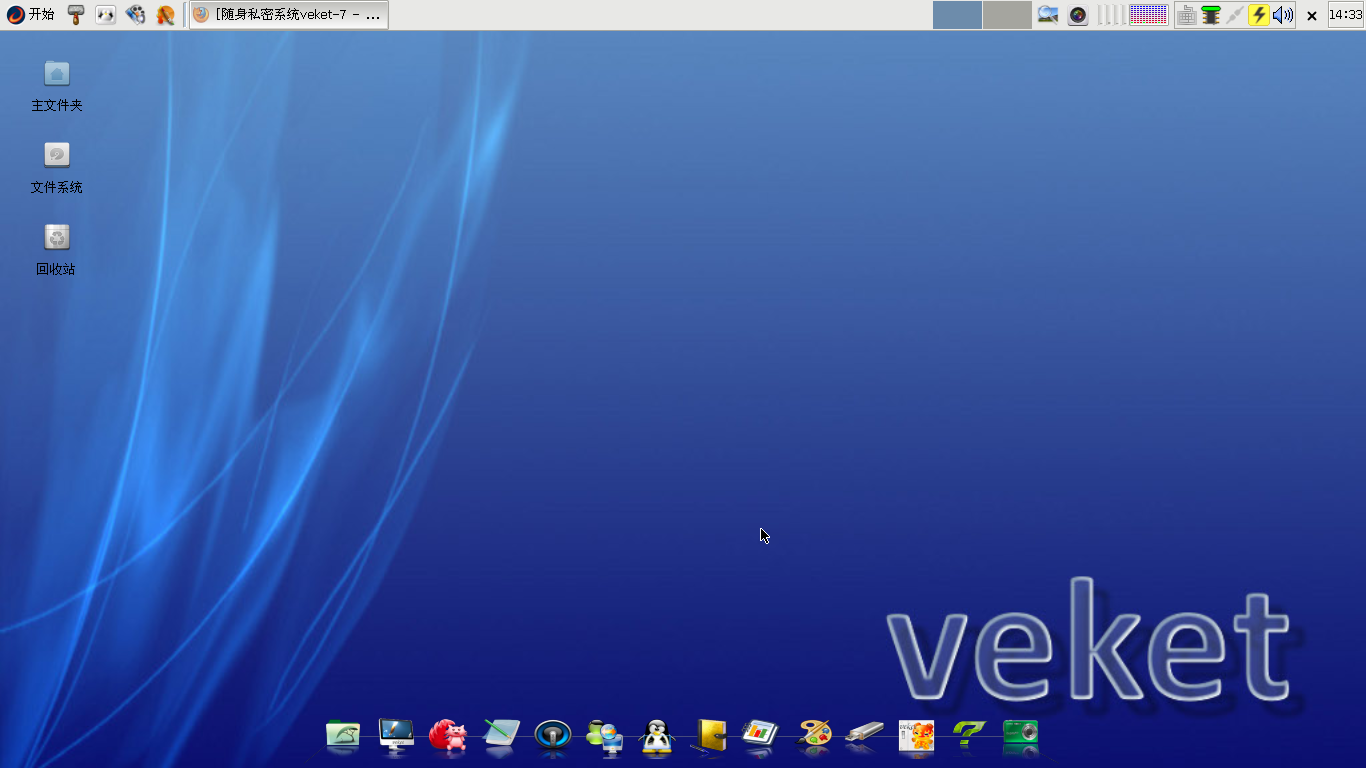Open the USB flash drive dock icon

[865, 735]
